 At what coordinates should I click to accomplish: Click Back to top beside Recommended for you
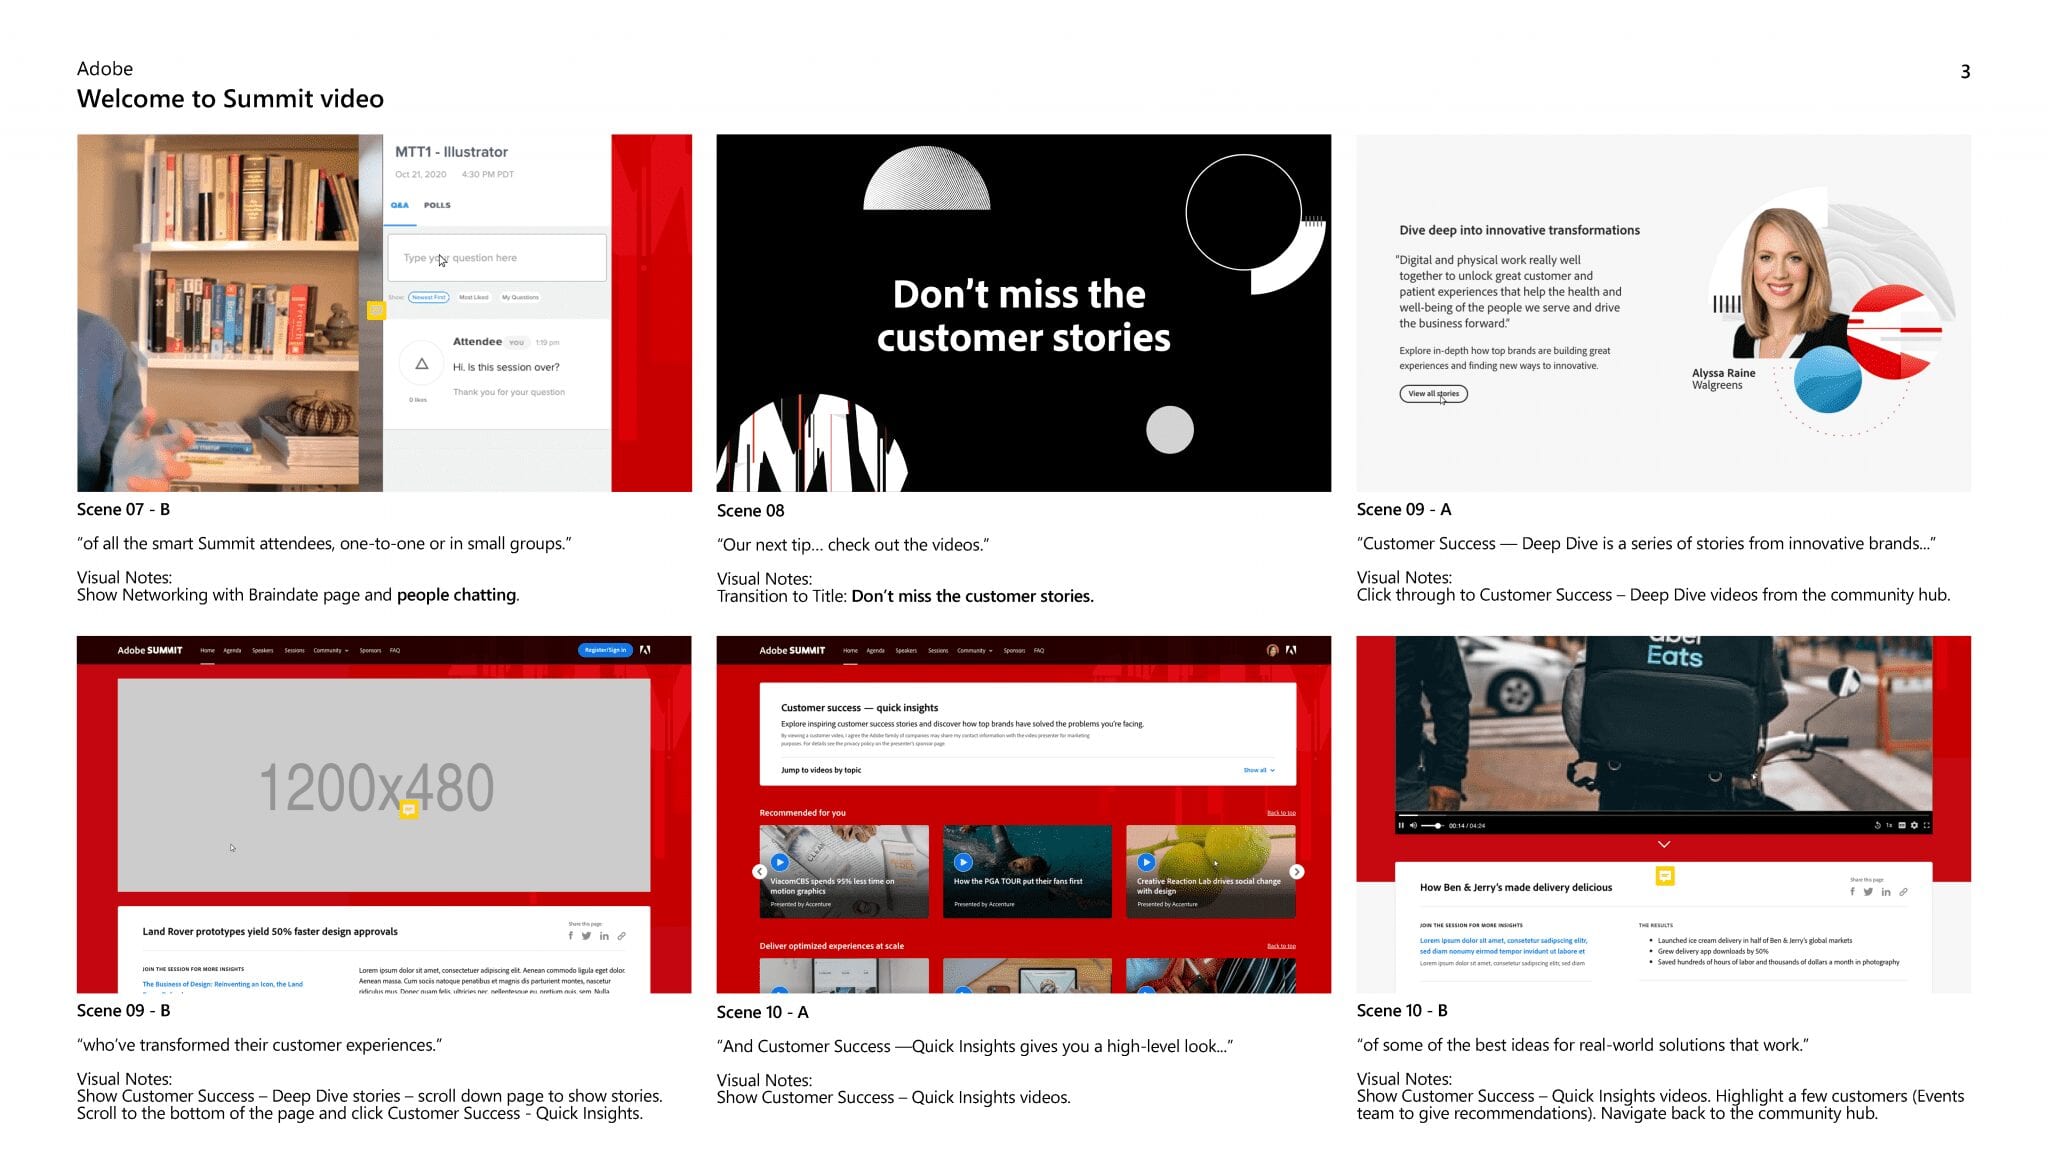1281,813
